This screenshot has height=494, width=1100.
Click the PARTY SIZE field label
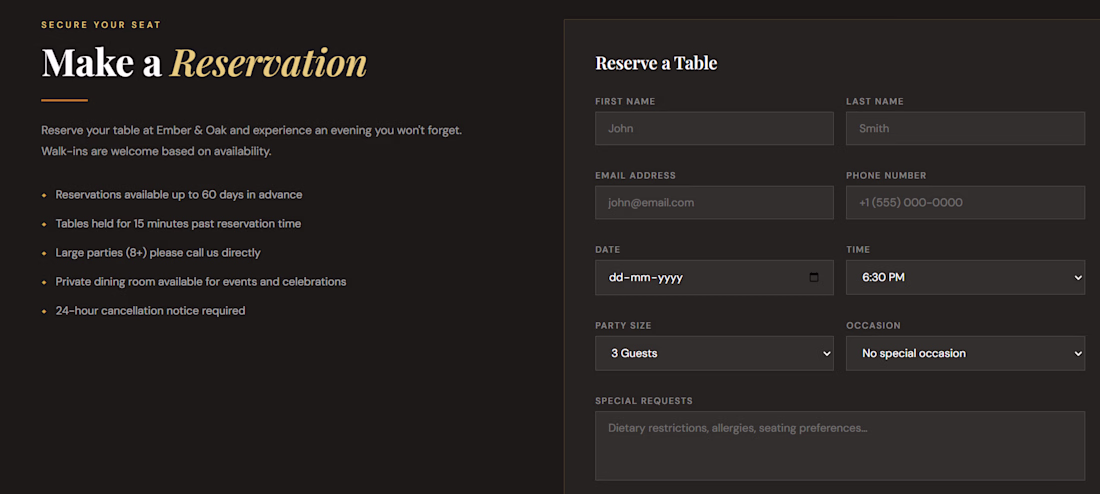click(623, 326)
